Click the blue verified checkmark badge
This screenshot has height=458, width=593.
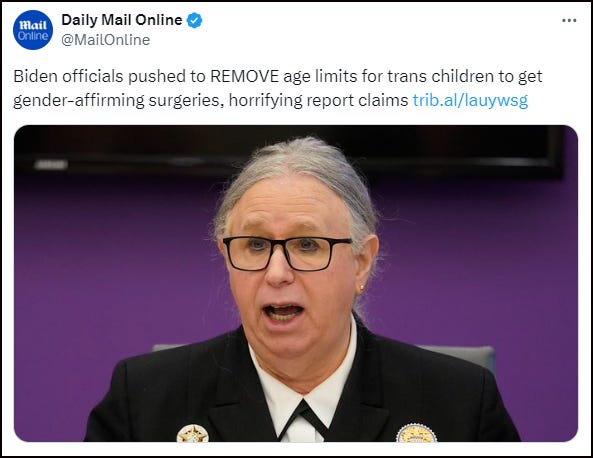tap(194, 20)
